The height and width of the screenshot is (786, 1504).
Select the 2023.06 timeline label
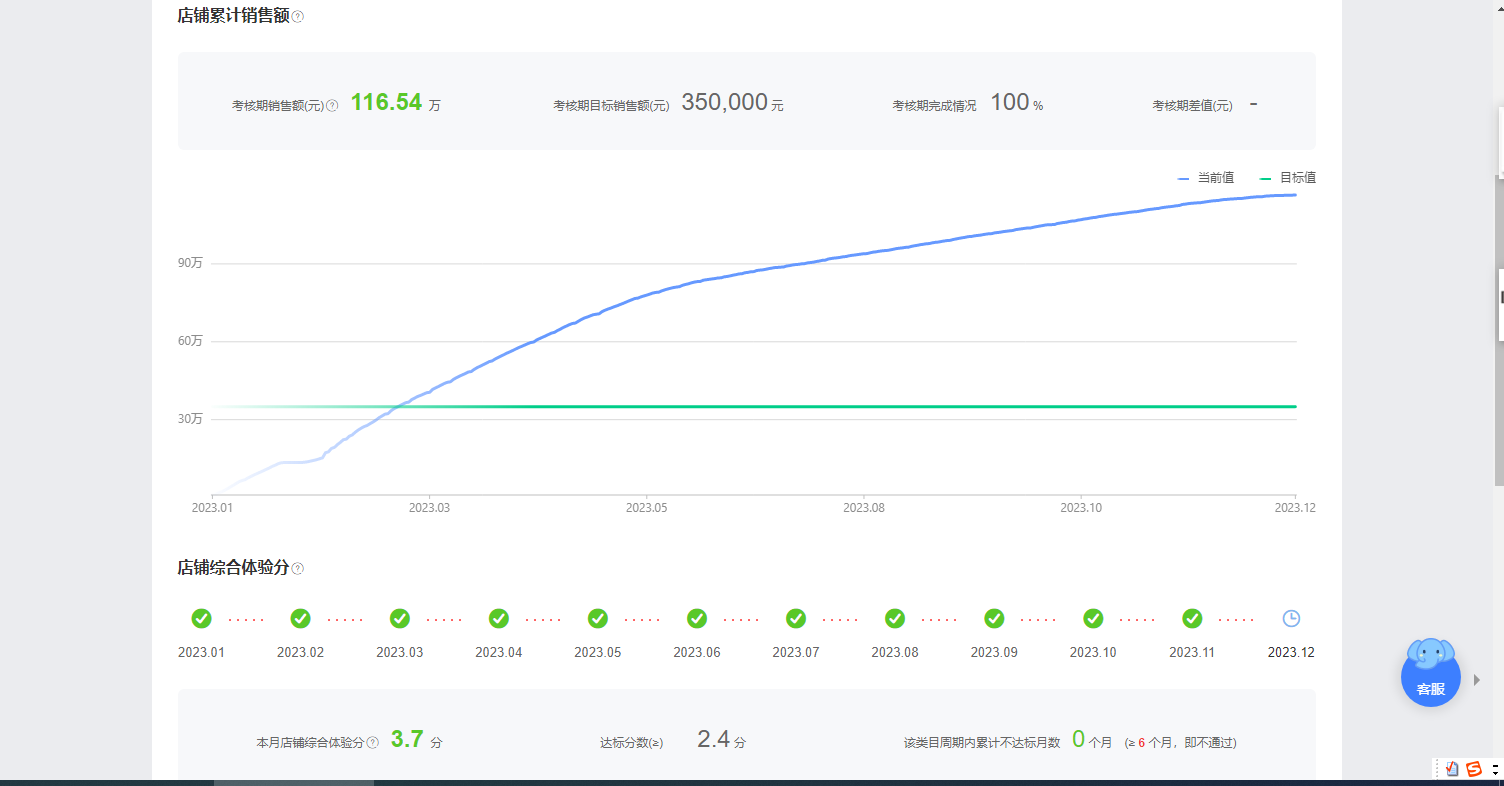tap(697, 653)
